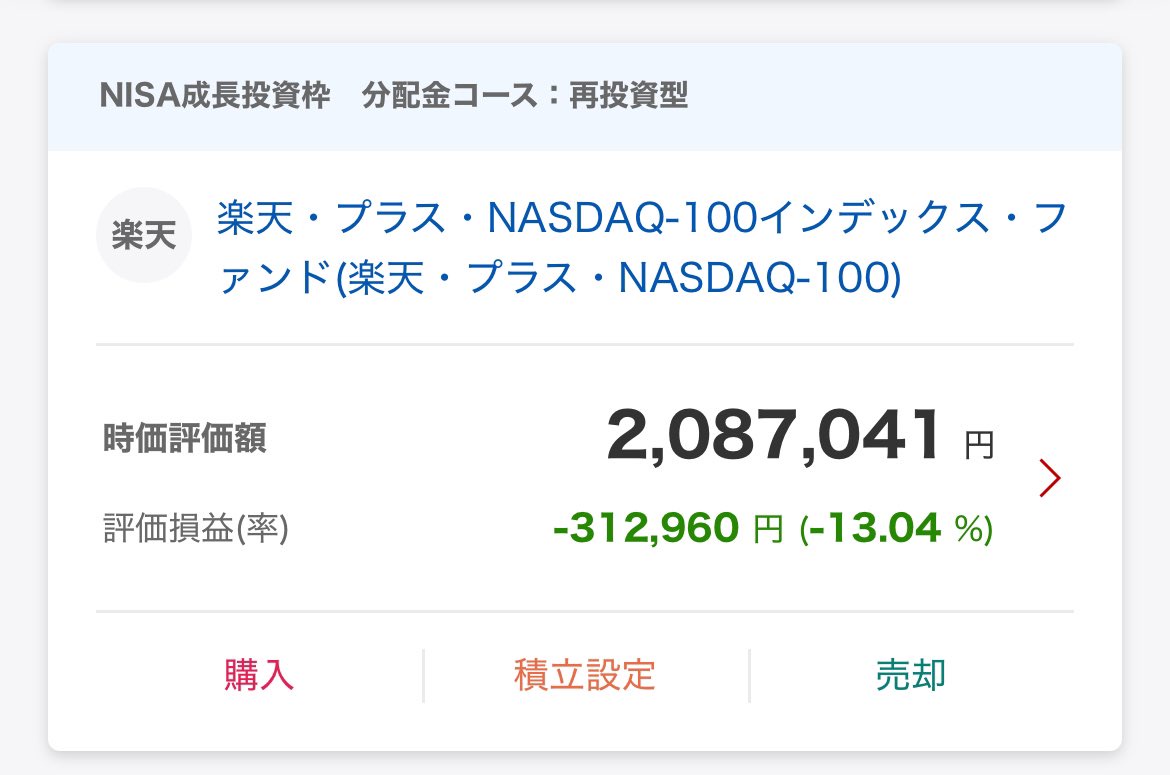The width and height of the screenshot is (1170, 775).
Task: Click the NISA成長投資枠 header text
Action: pos(215,96)
